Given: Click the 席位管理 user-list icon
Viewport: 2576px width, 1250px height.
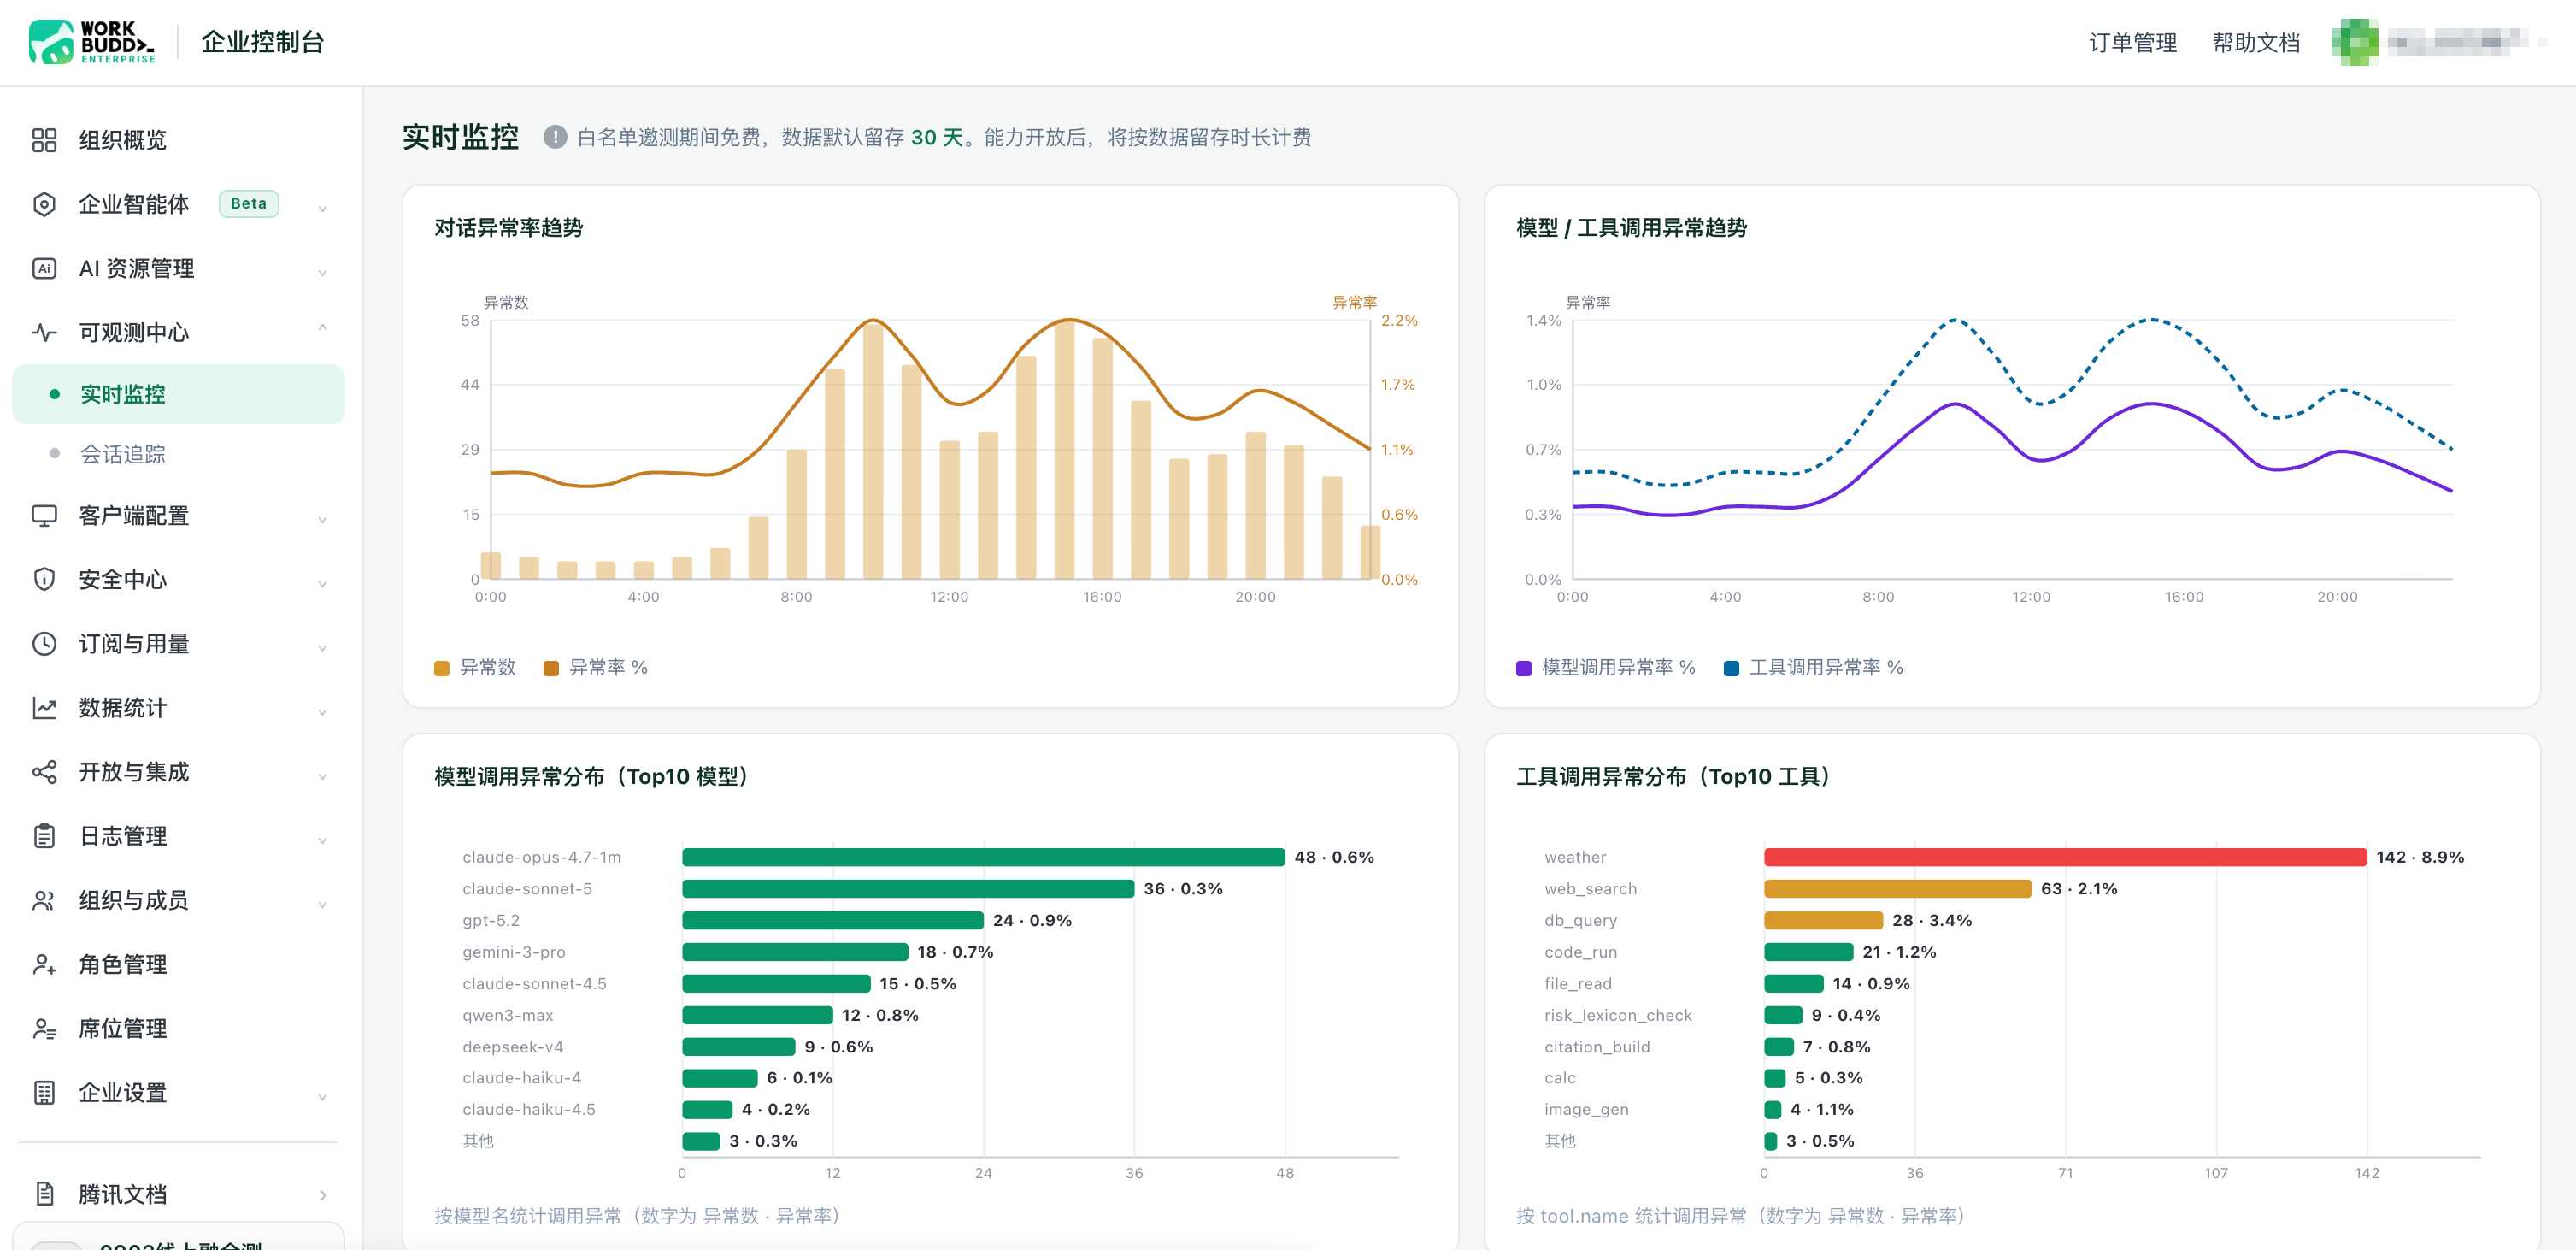Looking at the screenshot, I should tap(44, 1028).
